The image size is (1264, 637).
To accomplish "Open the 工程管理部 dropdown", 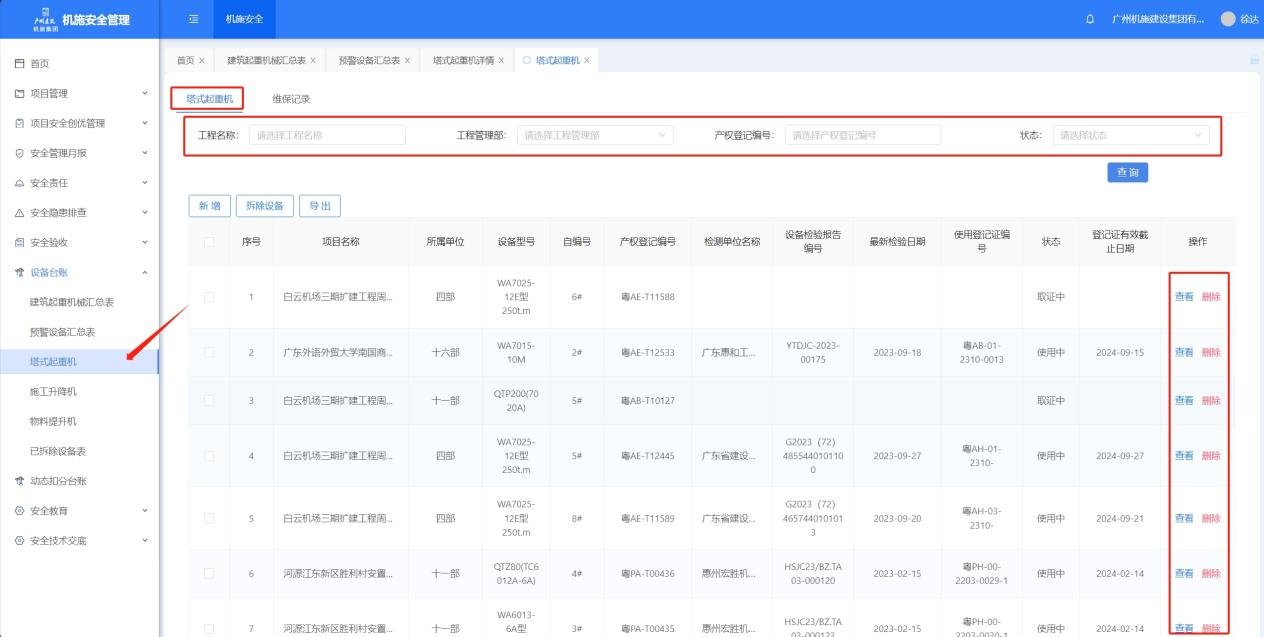I will tap(595, 135).
